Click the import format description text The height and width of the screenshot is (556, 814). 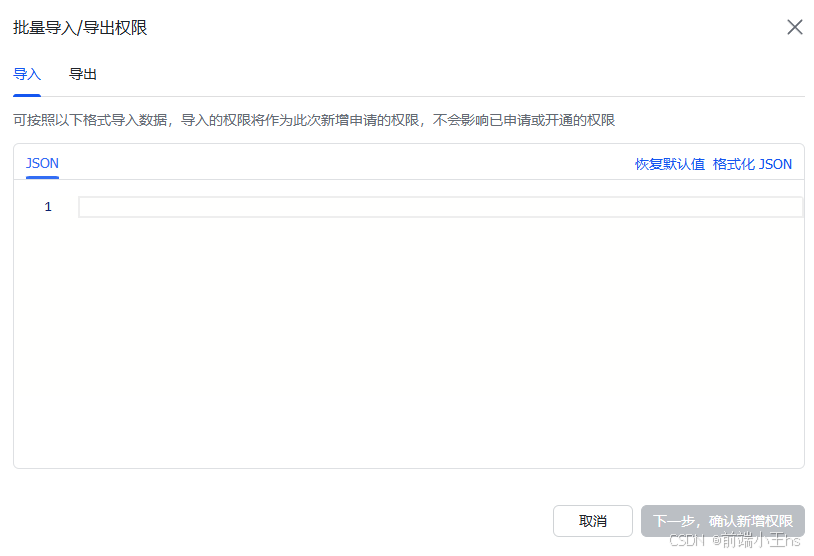point(314,120)
